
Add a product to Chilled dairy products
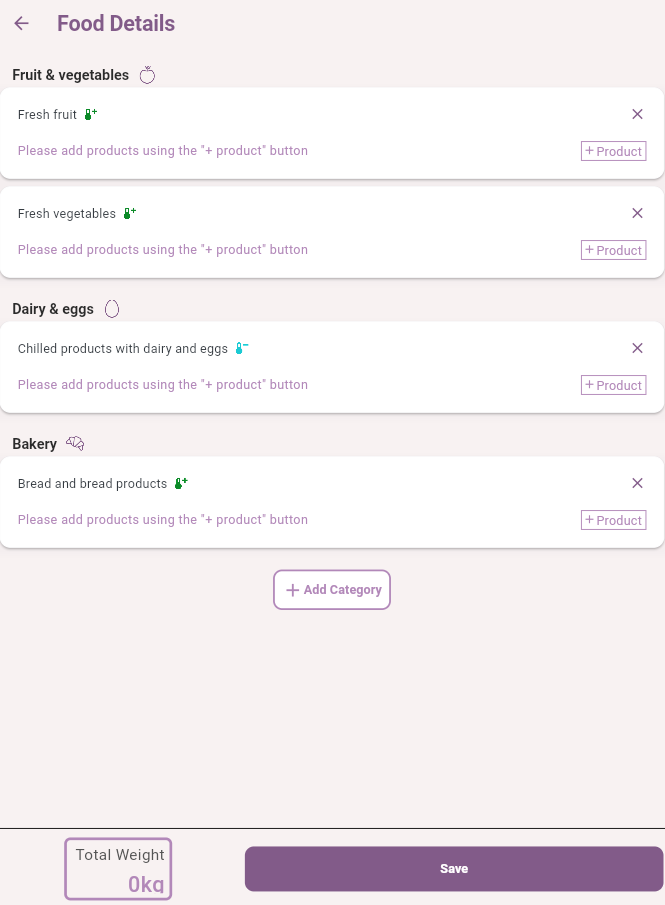click(613, 385)
